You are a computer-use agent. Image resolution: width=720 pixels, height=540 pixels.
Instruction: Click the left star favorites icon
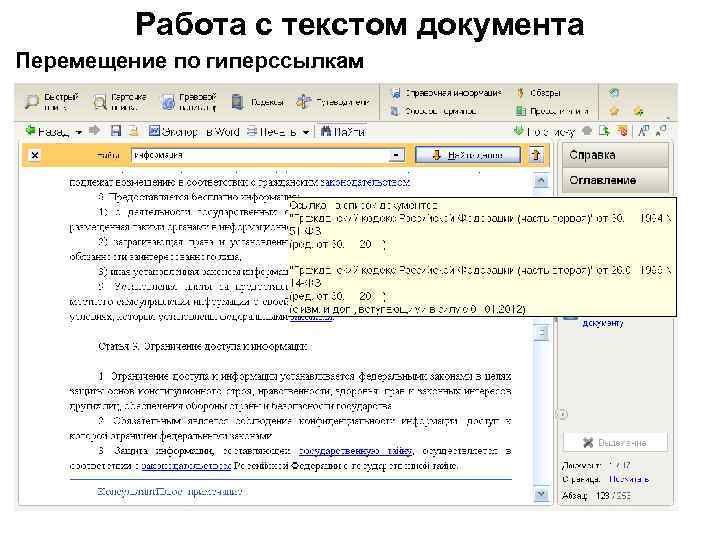614,111
